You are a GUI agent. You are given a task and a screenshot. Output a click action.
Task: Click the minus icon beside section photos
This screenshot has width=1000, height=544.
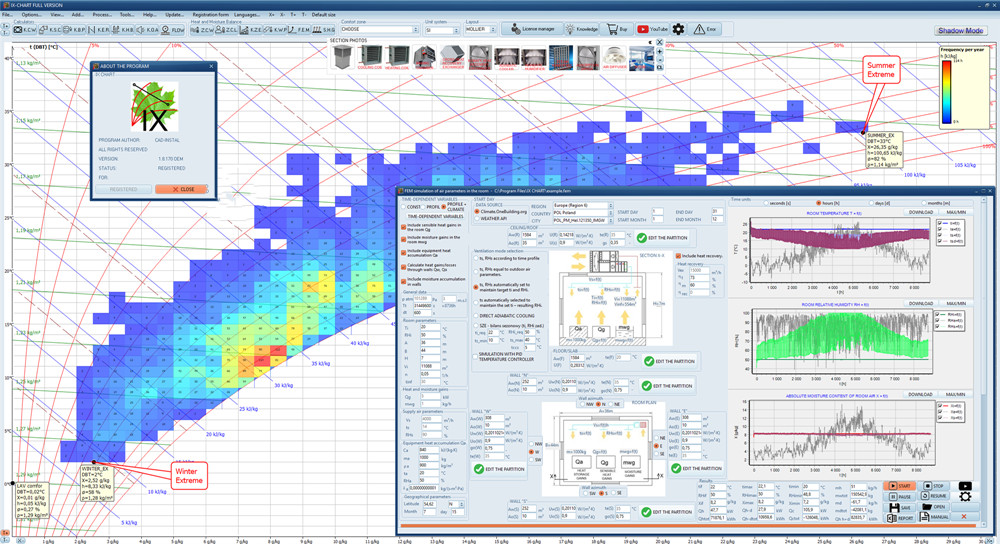click(659, 59)
